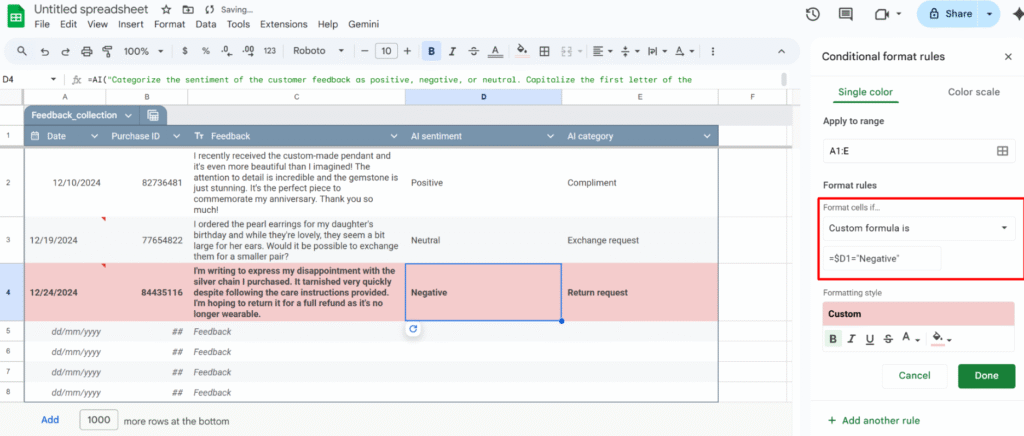Viewport: 1024px width, 436px height.
Task: Select the paint format tool
Action: 107,51
